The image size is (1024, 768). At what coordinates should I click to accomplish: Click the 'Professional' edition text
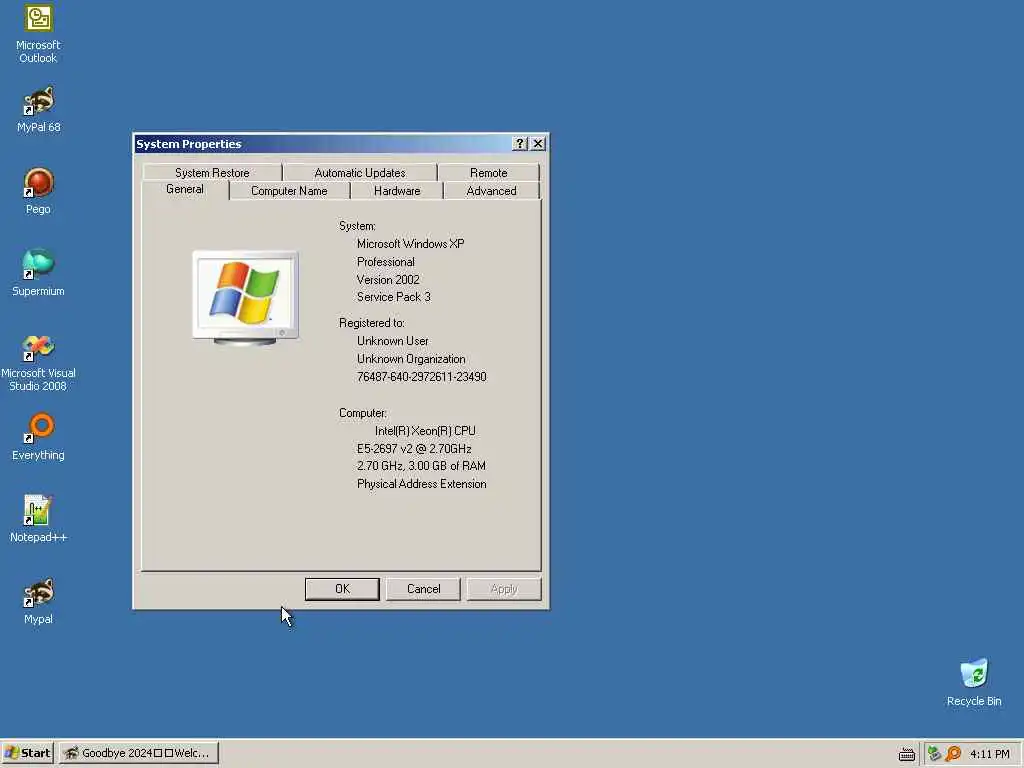tap(385, 262)
